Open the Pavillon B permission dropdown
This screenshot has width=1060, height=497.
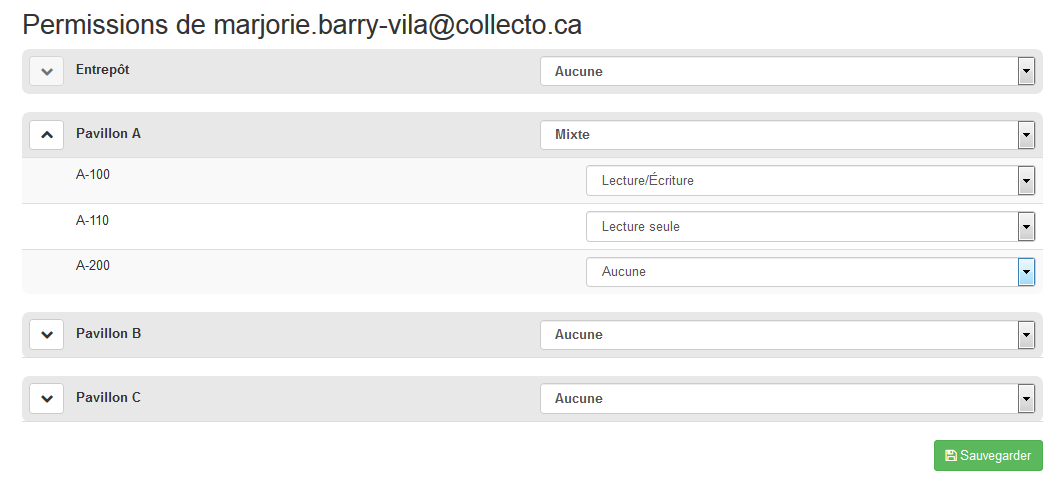(x=778, y=335)
